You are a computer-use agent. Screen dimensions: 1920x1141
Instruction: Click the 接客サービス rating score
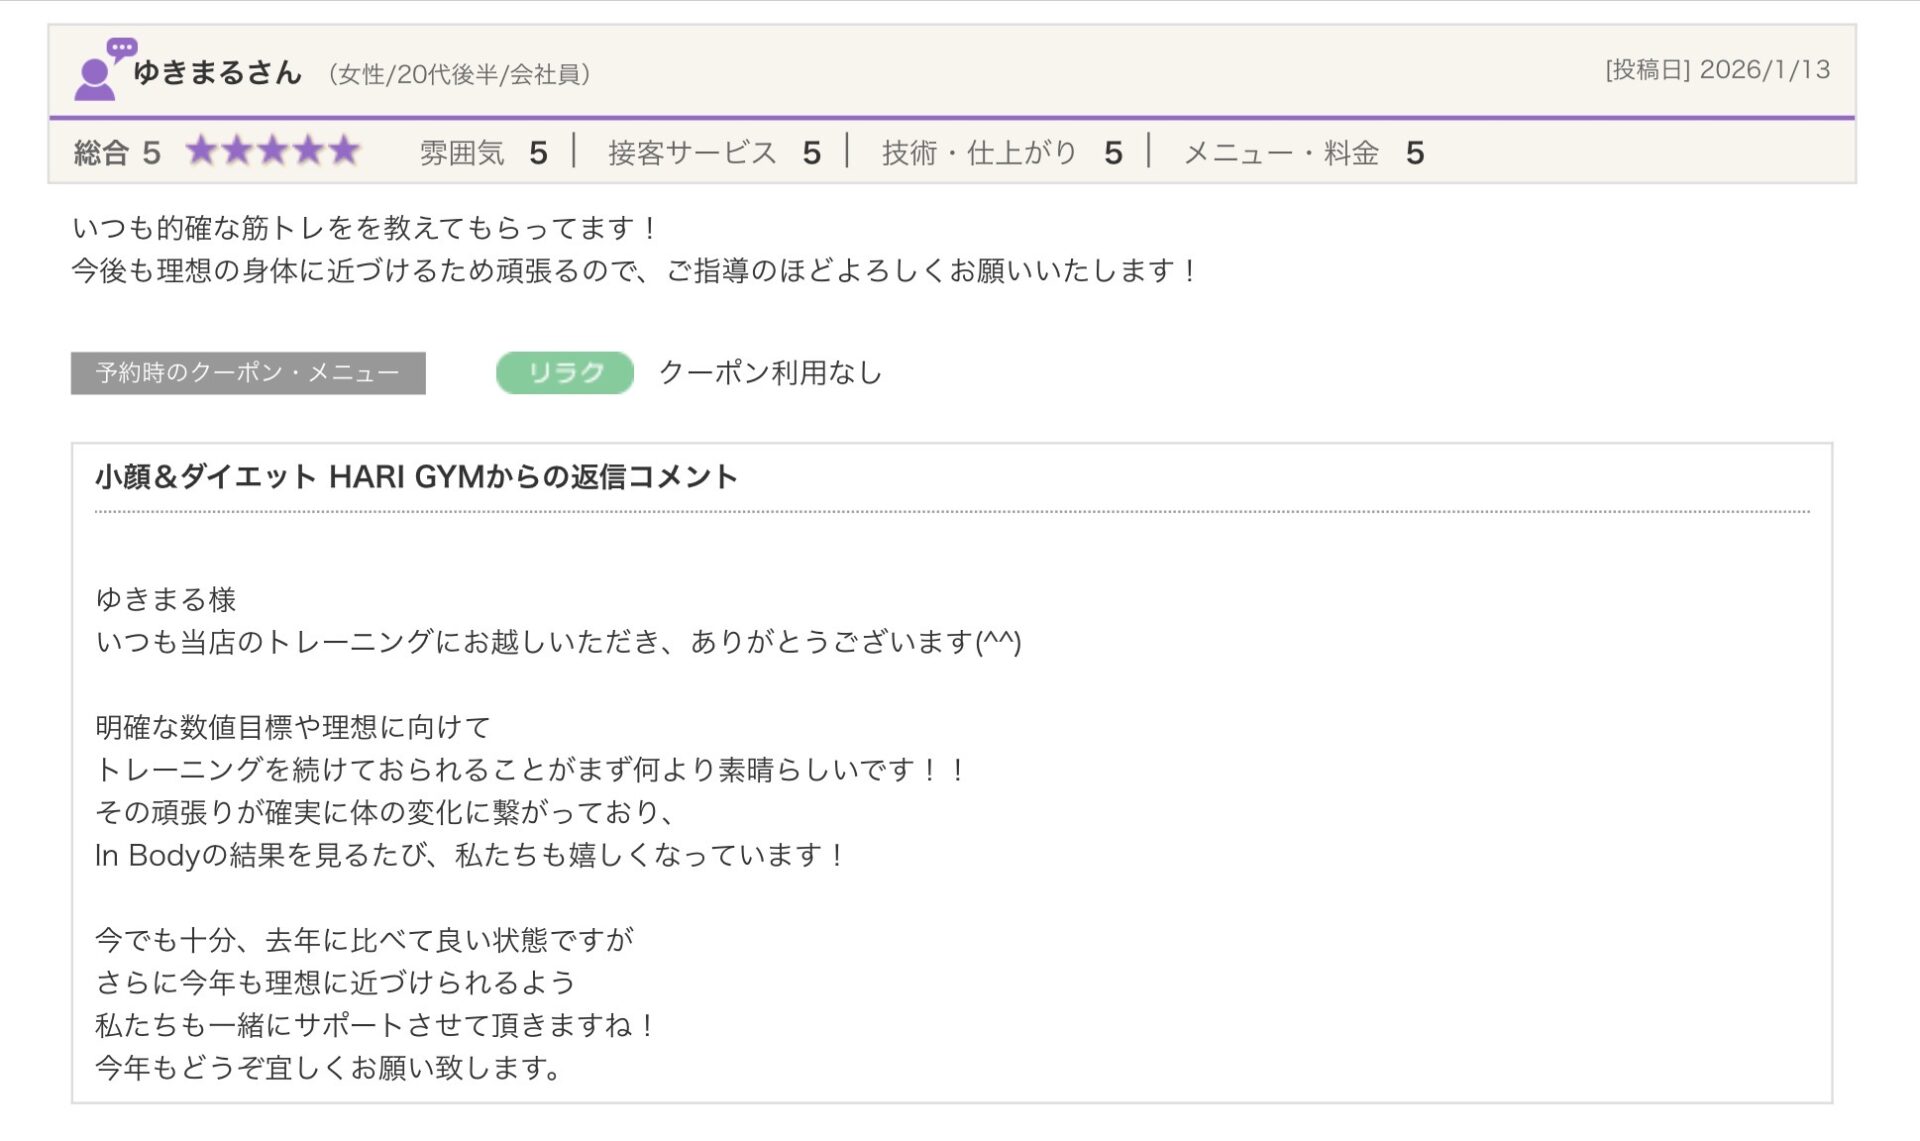(x=812, y=152)
